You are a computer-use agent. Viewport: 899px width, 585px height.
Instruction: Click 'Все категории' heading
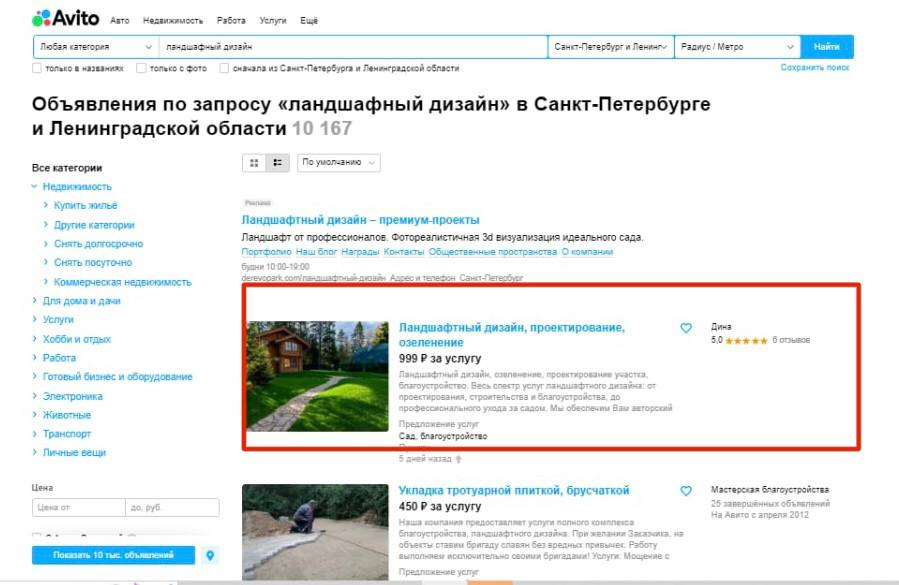coord(67,168)
